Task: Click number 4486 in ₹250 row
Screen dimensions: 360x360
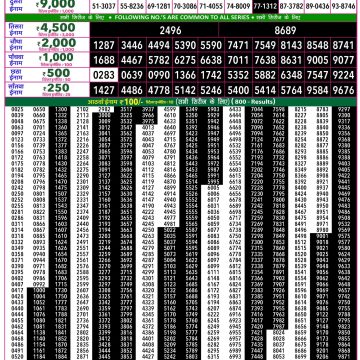Action: coord(132,90)
